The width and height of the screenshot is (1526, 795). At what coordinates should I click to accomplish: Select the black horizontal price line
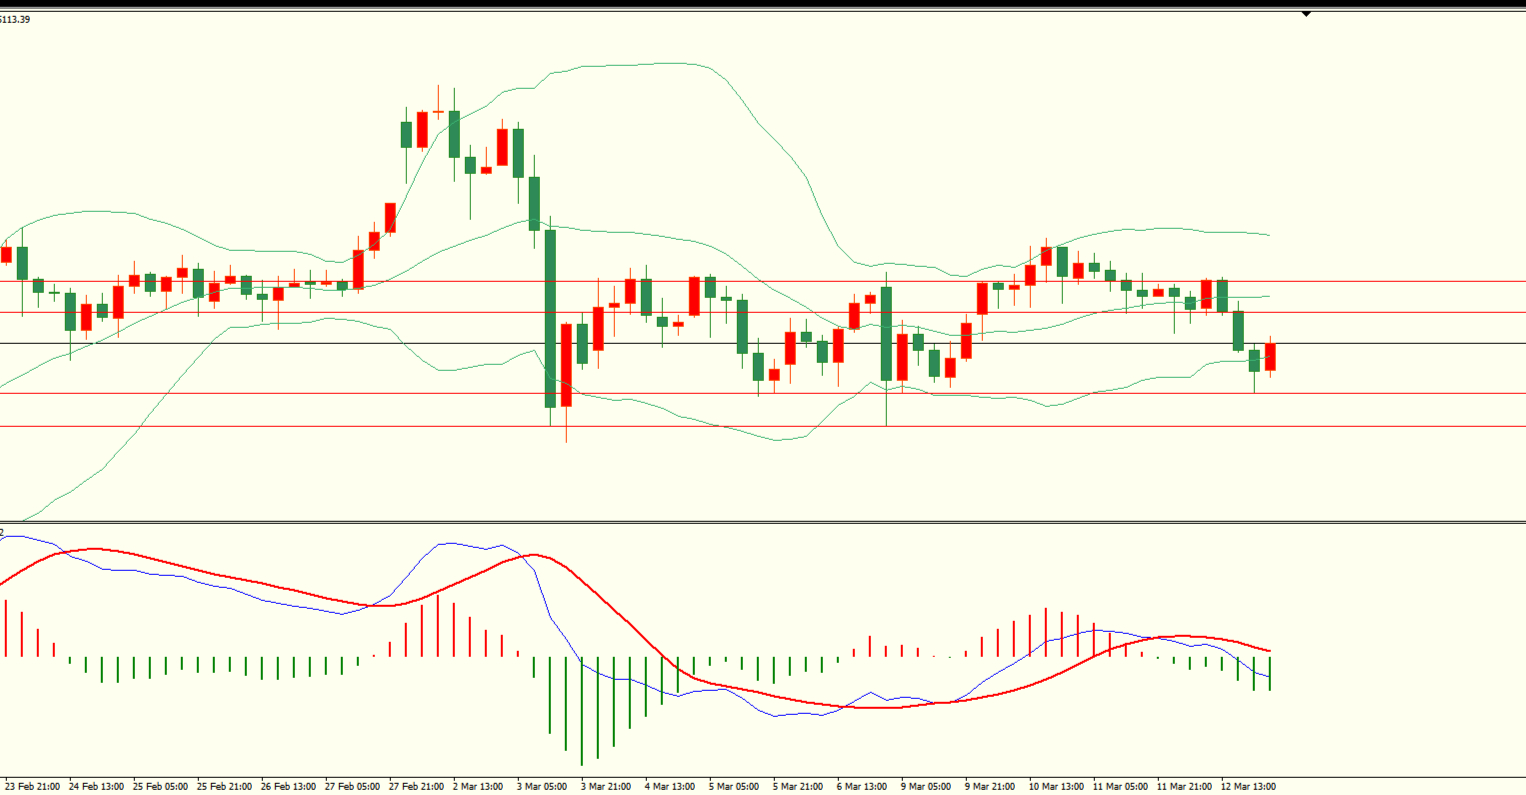coord(700,344)
